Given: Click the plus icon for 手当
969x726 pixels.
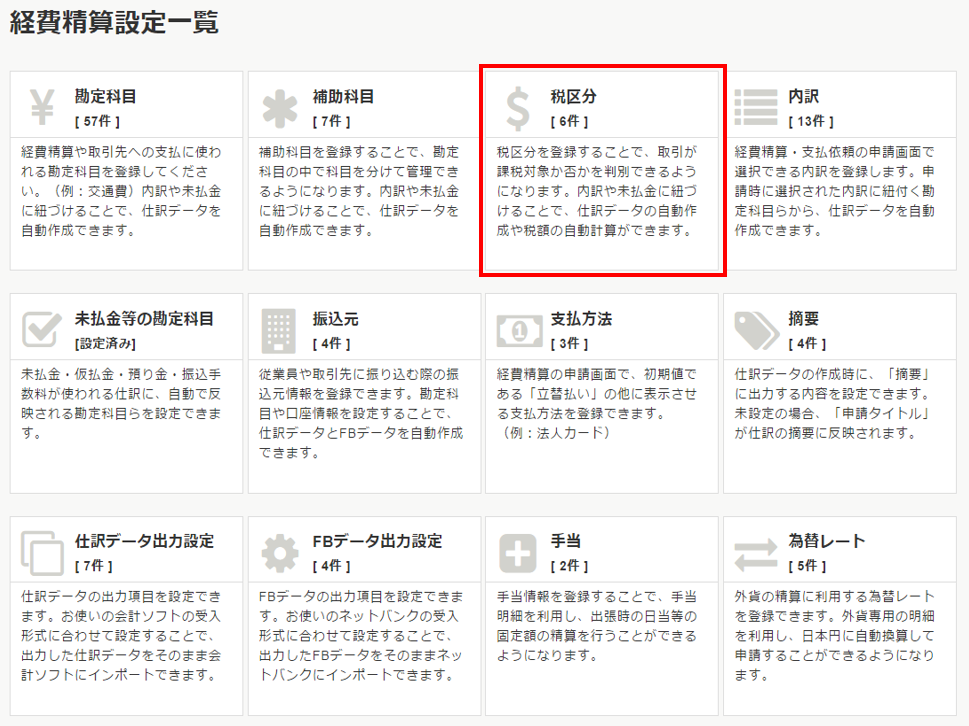Looking at the screenshot, I should [x=518, y=551].
